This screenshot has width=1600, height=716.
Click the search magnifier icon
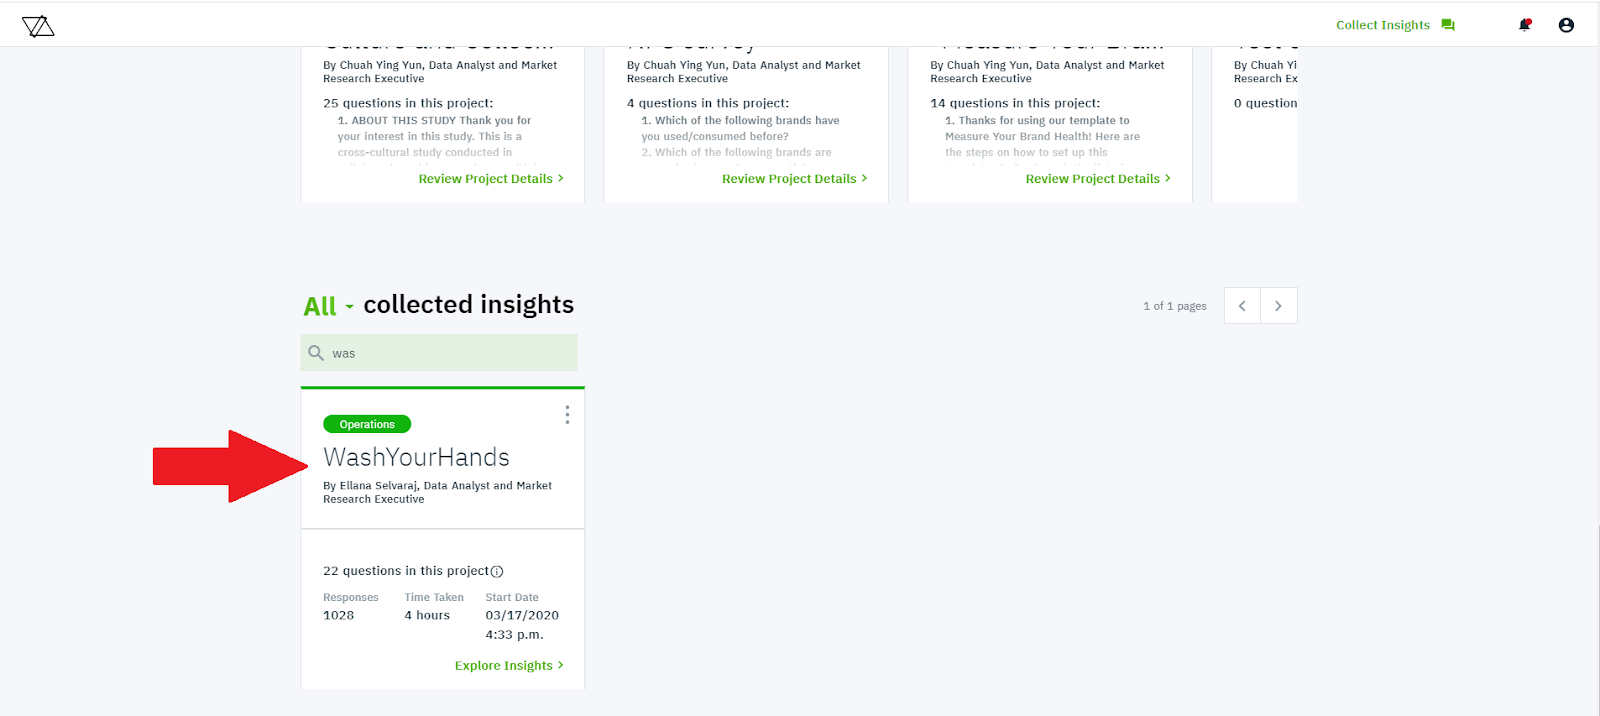(316, 353)
